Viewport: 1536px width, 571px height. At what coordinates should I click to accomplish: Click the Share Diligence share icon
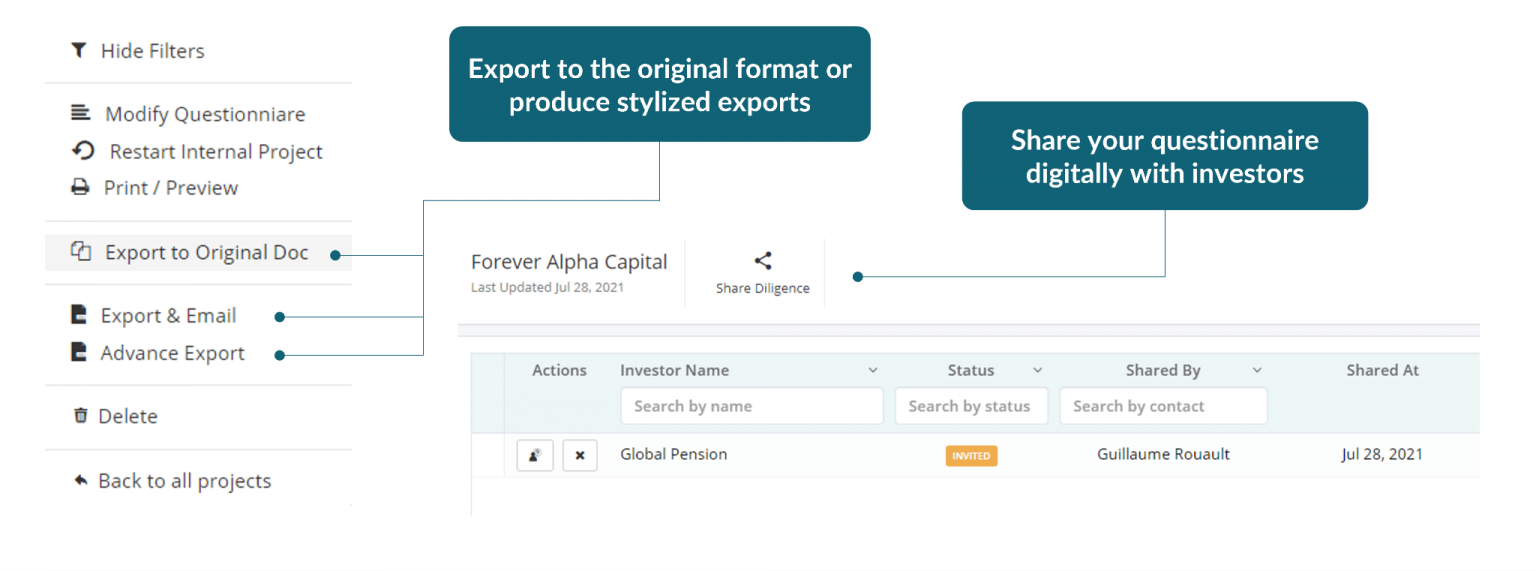point(763,261)
